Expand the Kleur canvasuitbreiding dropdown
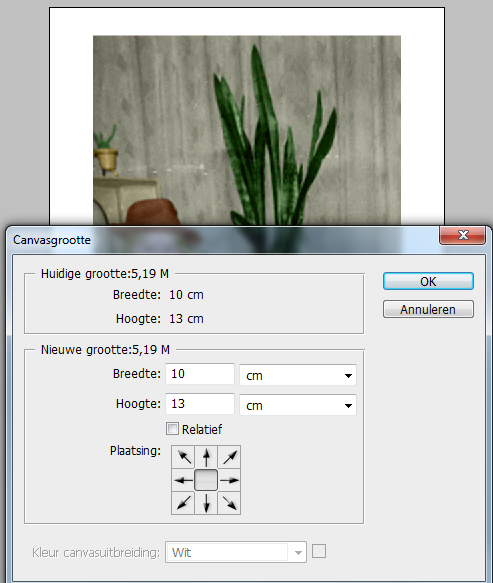 pos(236,552)
